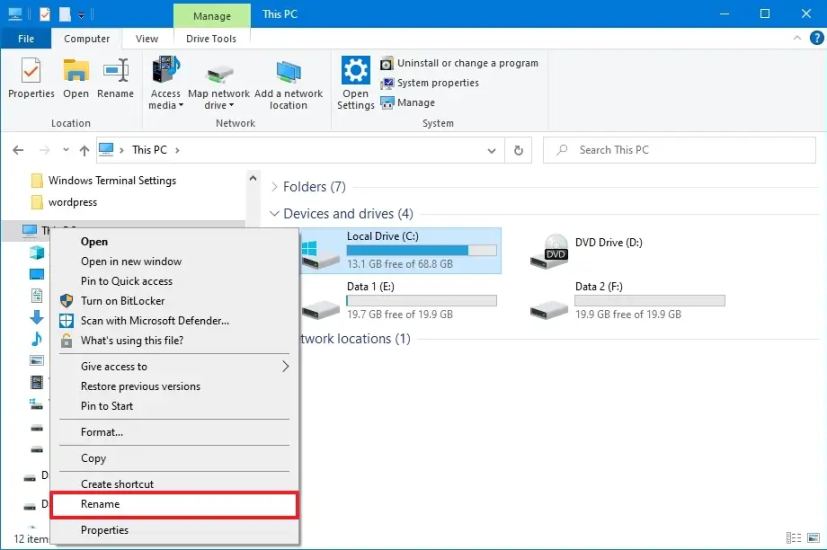Navigate up using the Up arrow
Screen dimensions: 827x550
click(x=84, y=150)
